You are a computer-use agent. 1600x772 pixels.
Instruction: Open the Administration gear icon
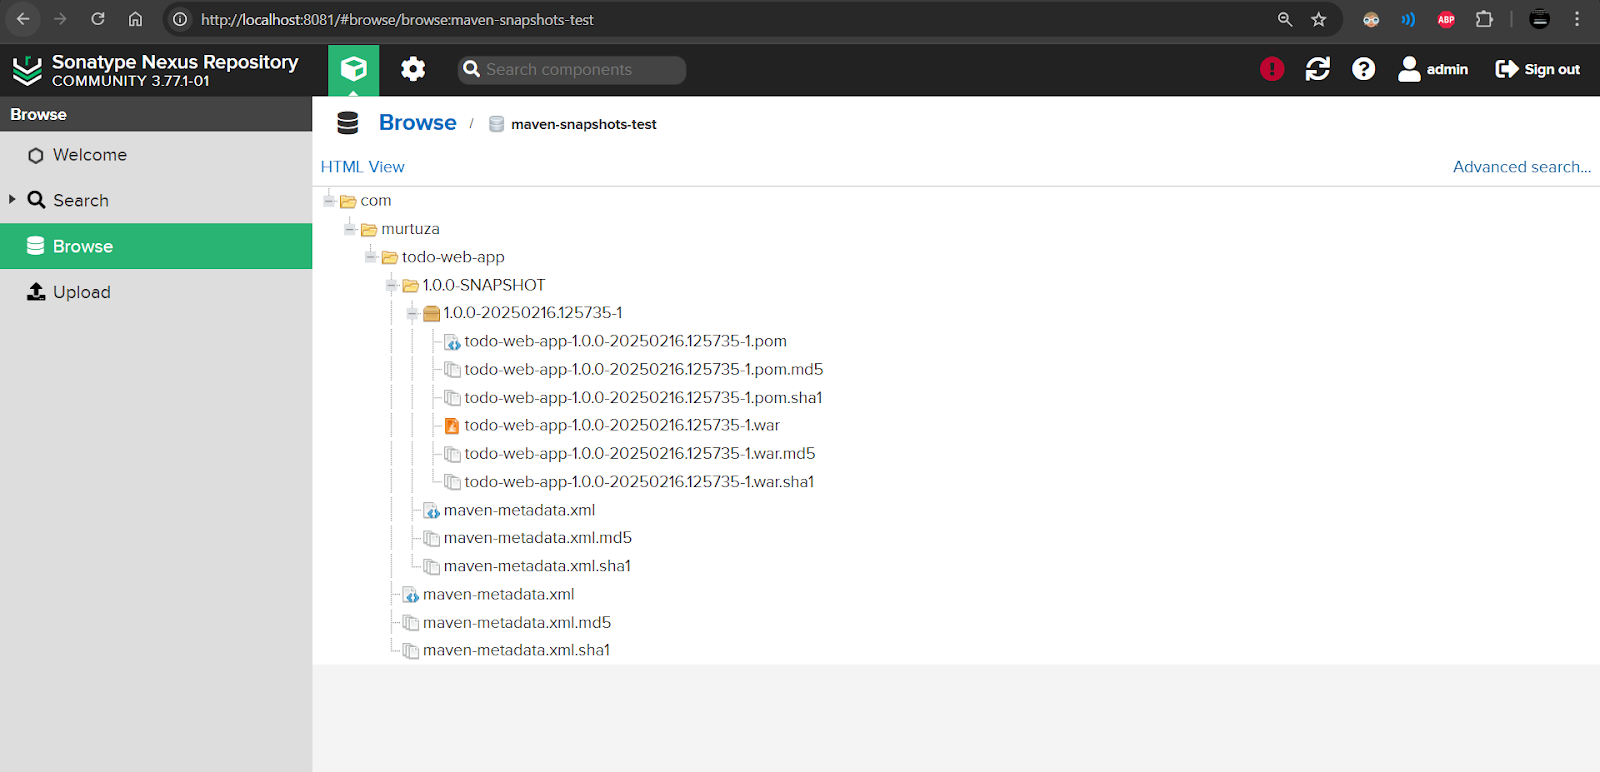[x=413, y=69]
